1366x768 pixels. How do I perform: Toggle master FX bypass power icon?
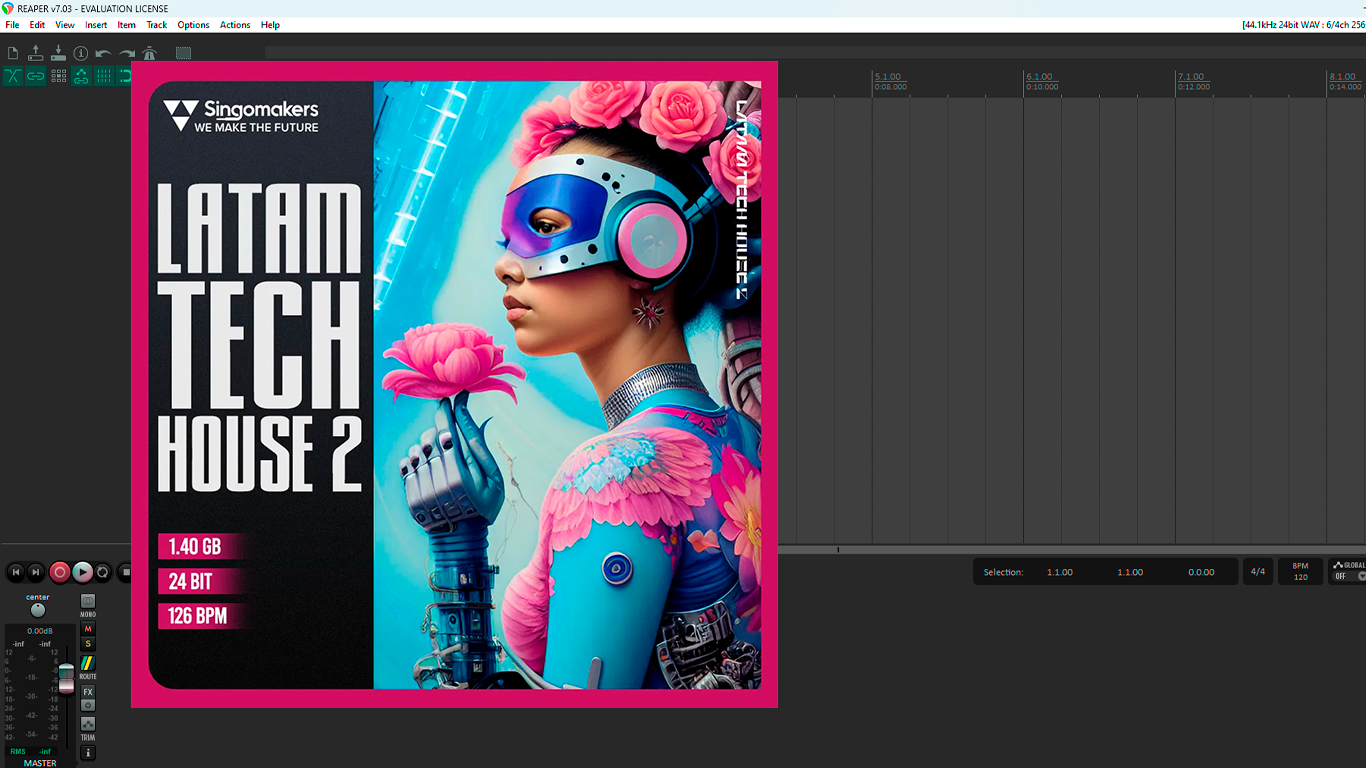point(88,705)
